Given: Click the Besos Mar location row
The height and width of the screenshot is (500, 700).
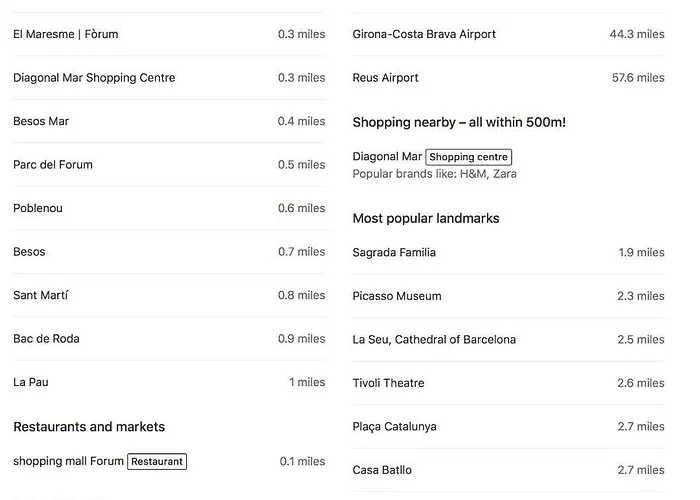Looking at the screenshot, I should pos(169,121).
